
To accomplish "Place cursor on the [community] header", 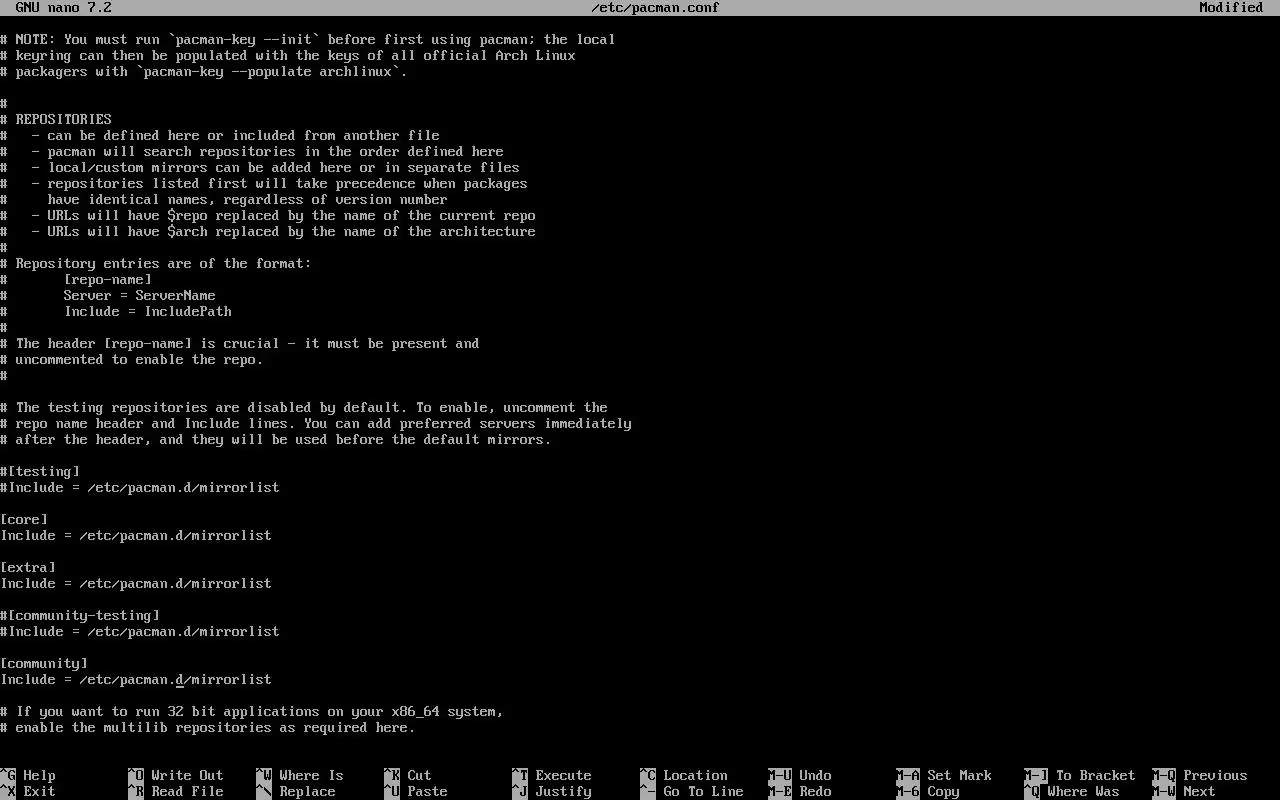I will click(44, 663).
